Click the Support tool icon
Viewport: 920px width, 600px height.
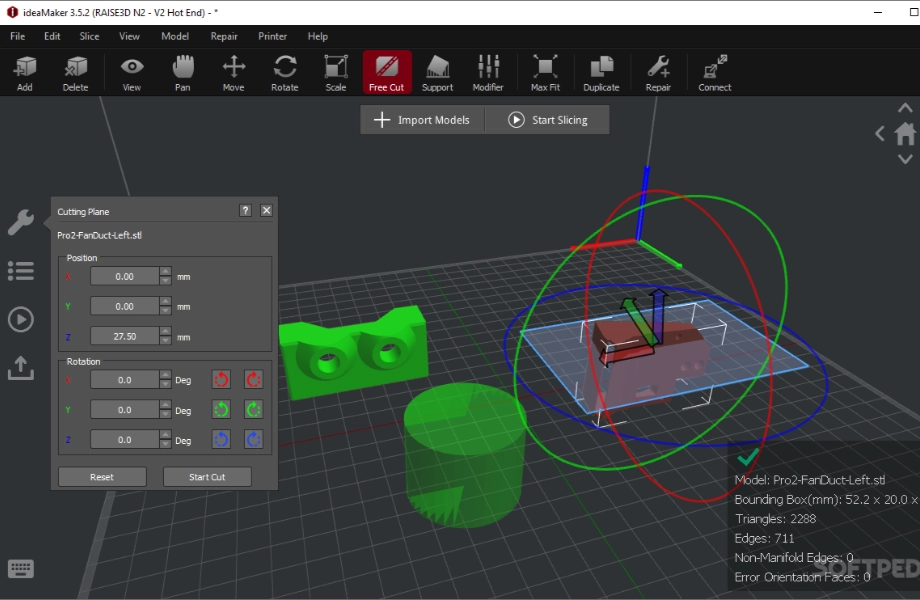(x=437, y=72)
